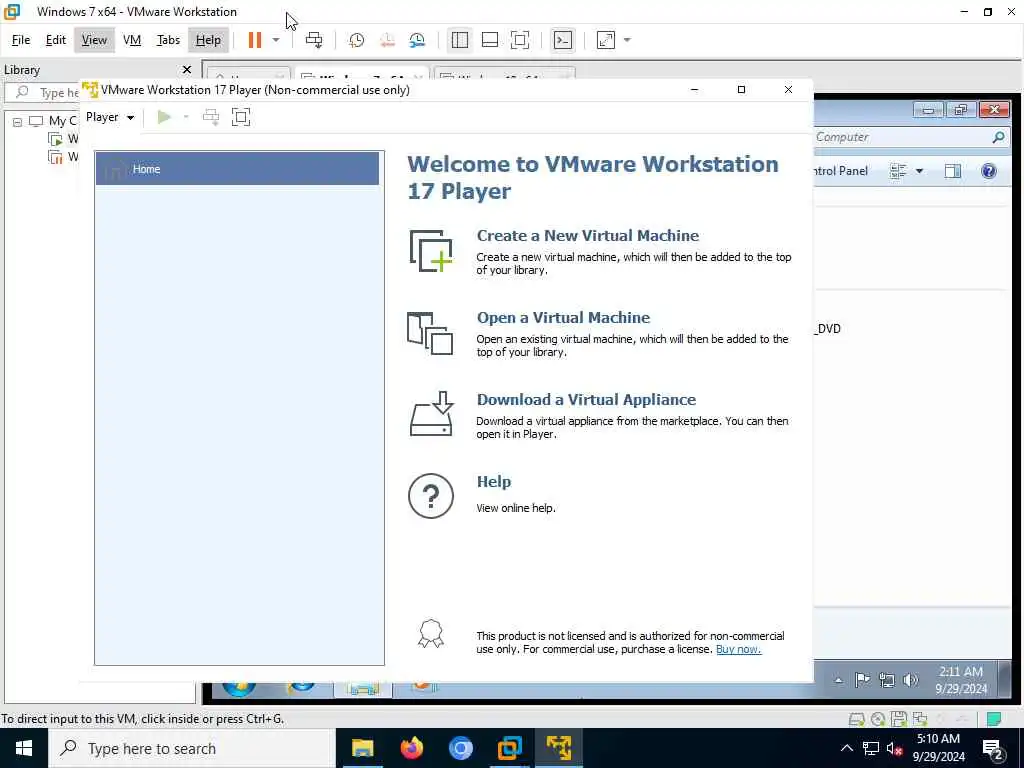Click Download a Virtual Appliance
1024x768 pixels.
586,400
